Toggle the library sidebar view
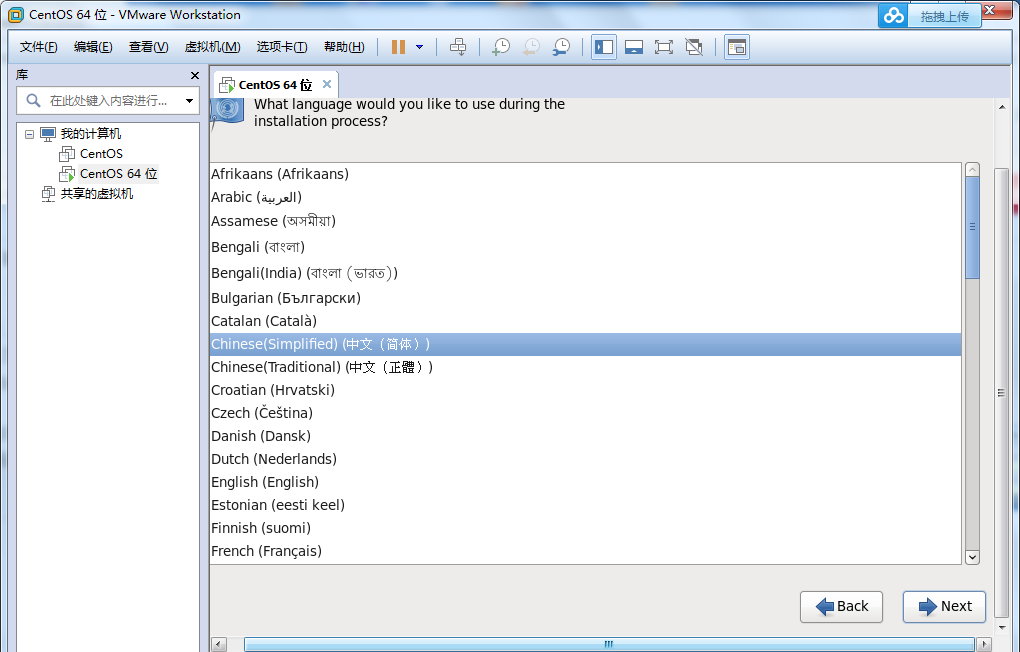Image resolution: width=1020 pixels, height=652 pixels. [x=604, y=47]
